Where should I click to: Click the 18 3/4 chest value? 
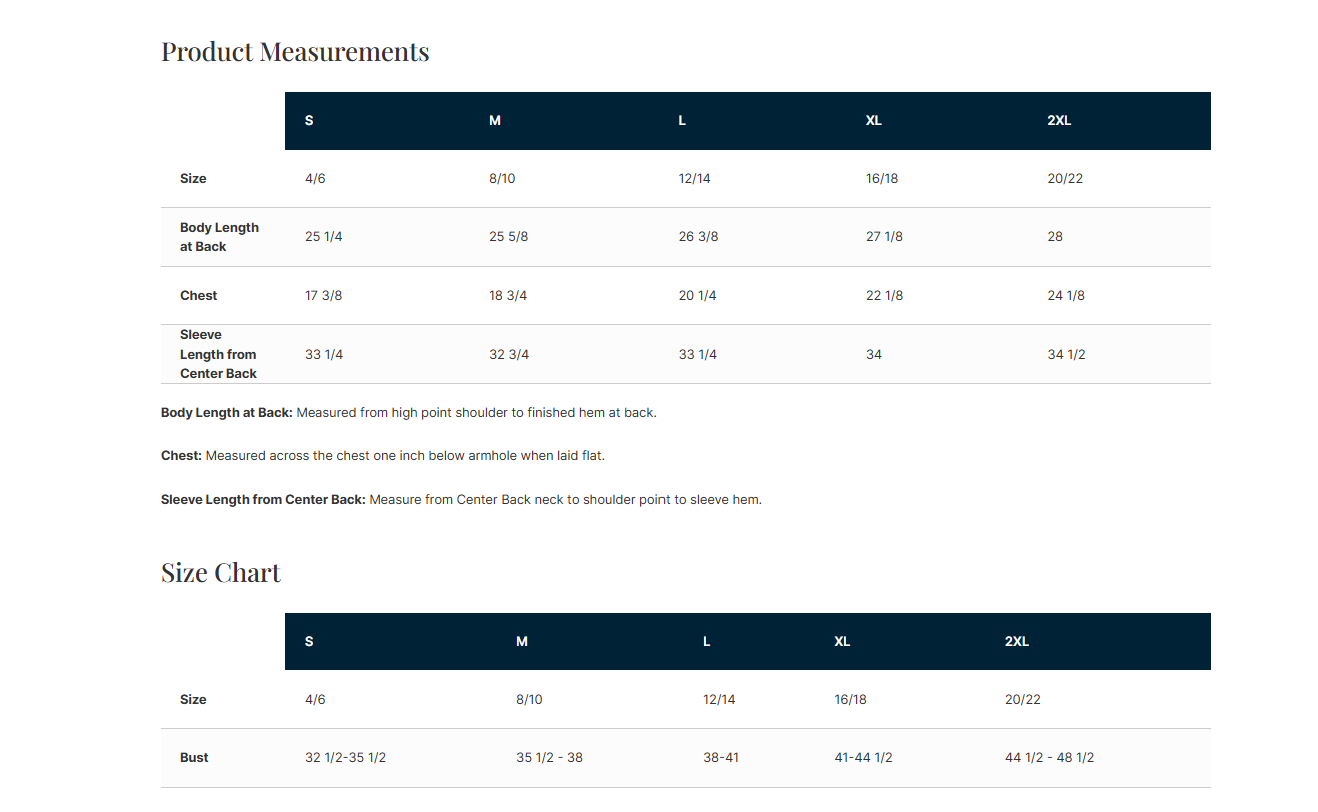(508, 296)
